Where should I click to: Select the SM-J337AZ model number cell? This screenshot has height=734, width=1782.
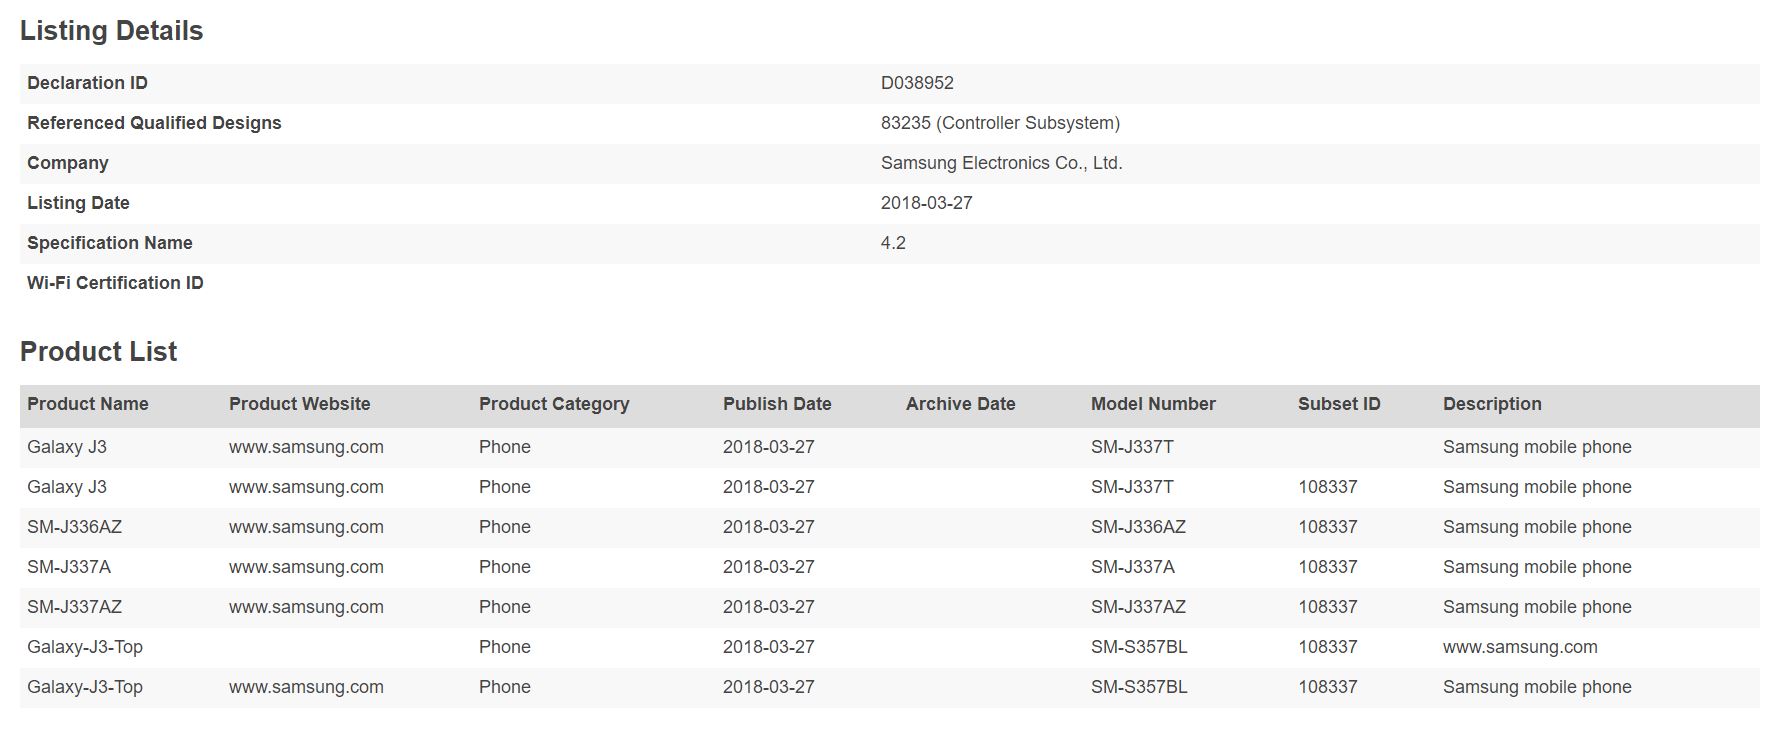click(1138, 607)
